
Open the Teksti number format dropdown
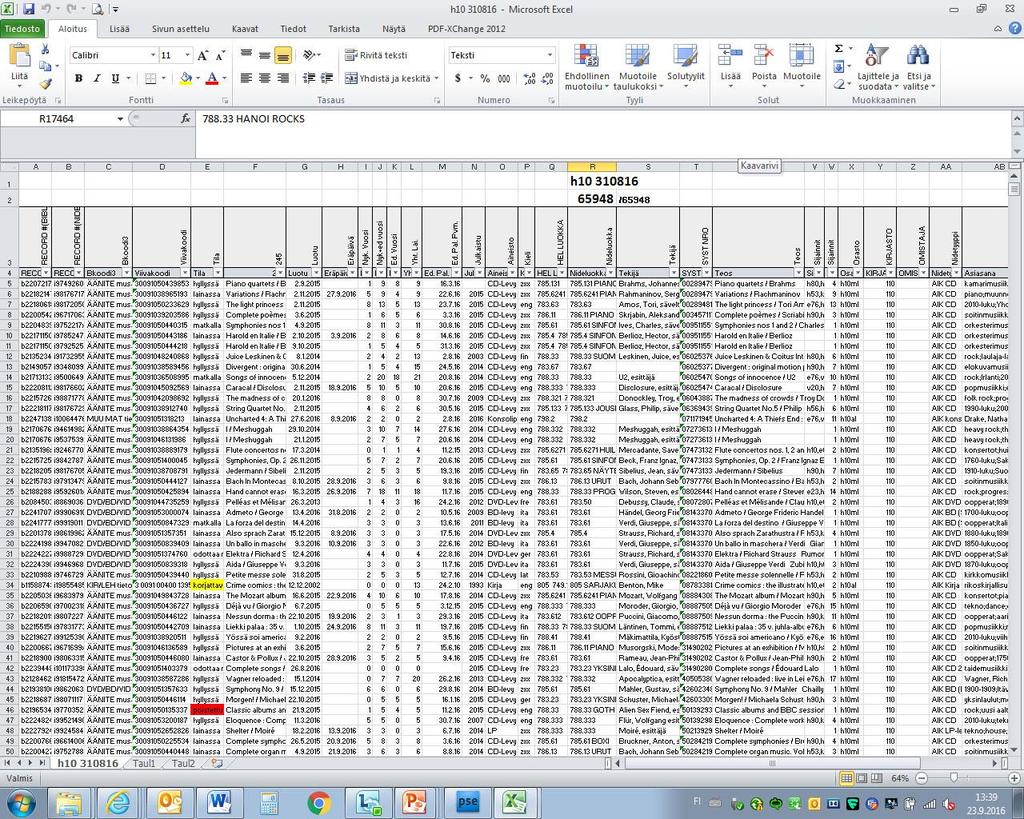coord(550,56)
